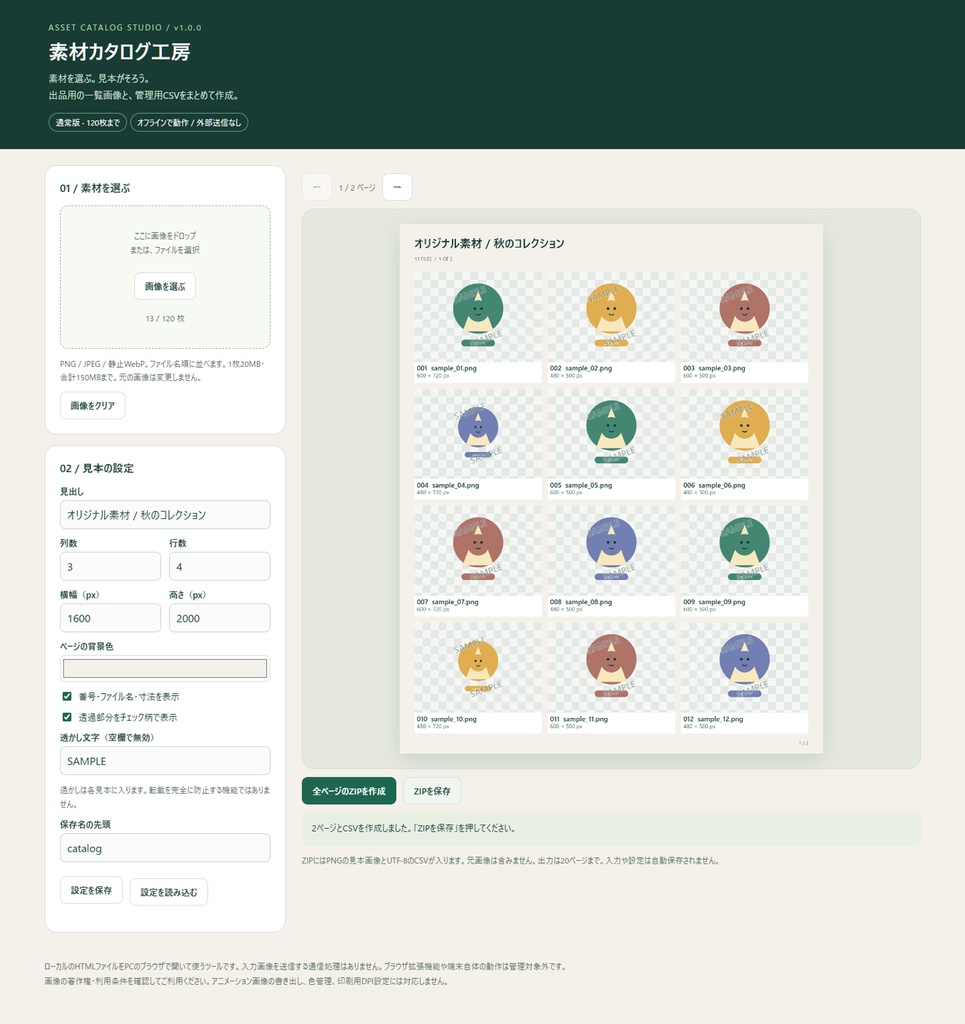Click ASSET CATALOG STUDIO / v1.0.0 label
Viewport: 965px width, 1024px height.
[x=125, y=27]
